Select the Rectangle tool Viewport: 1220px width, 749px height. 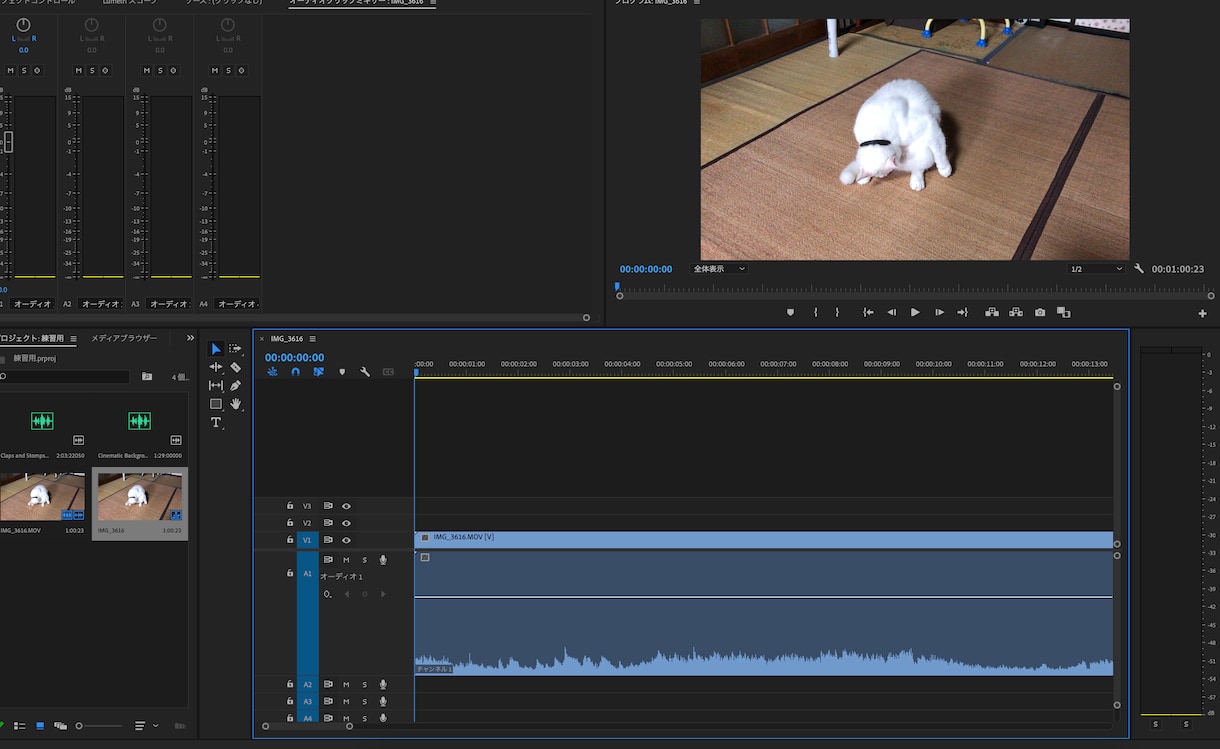tap(215, 404)
